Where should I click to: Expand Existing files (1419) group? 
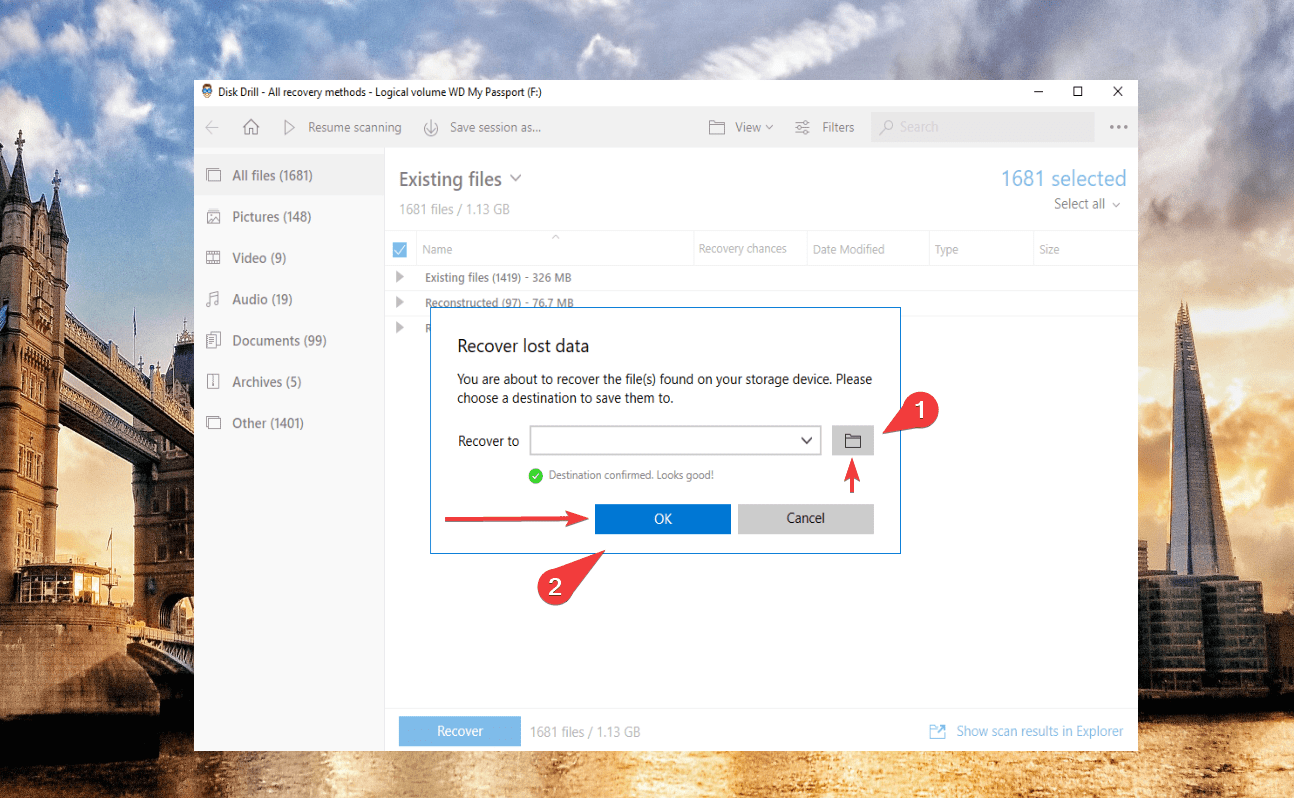click(x=400, y=277)
